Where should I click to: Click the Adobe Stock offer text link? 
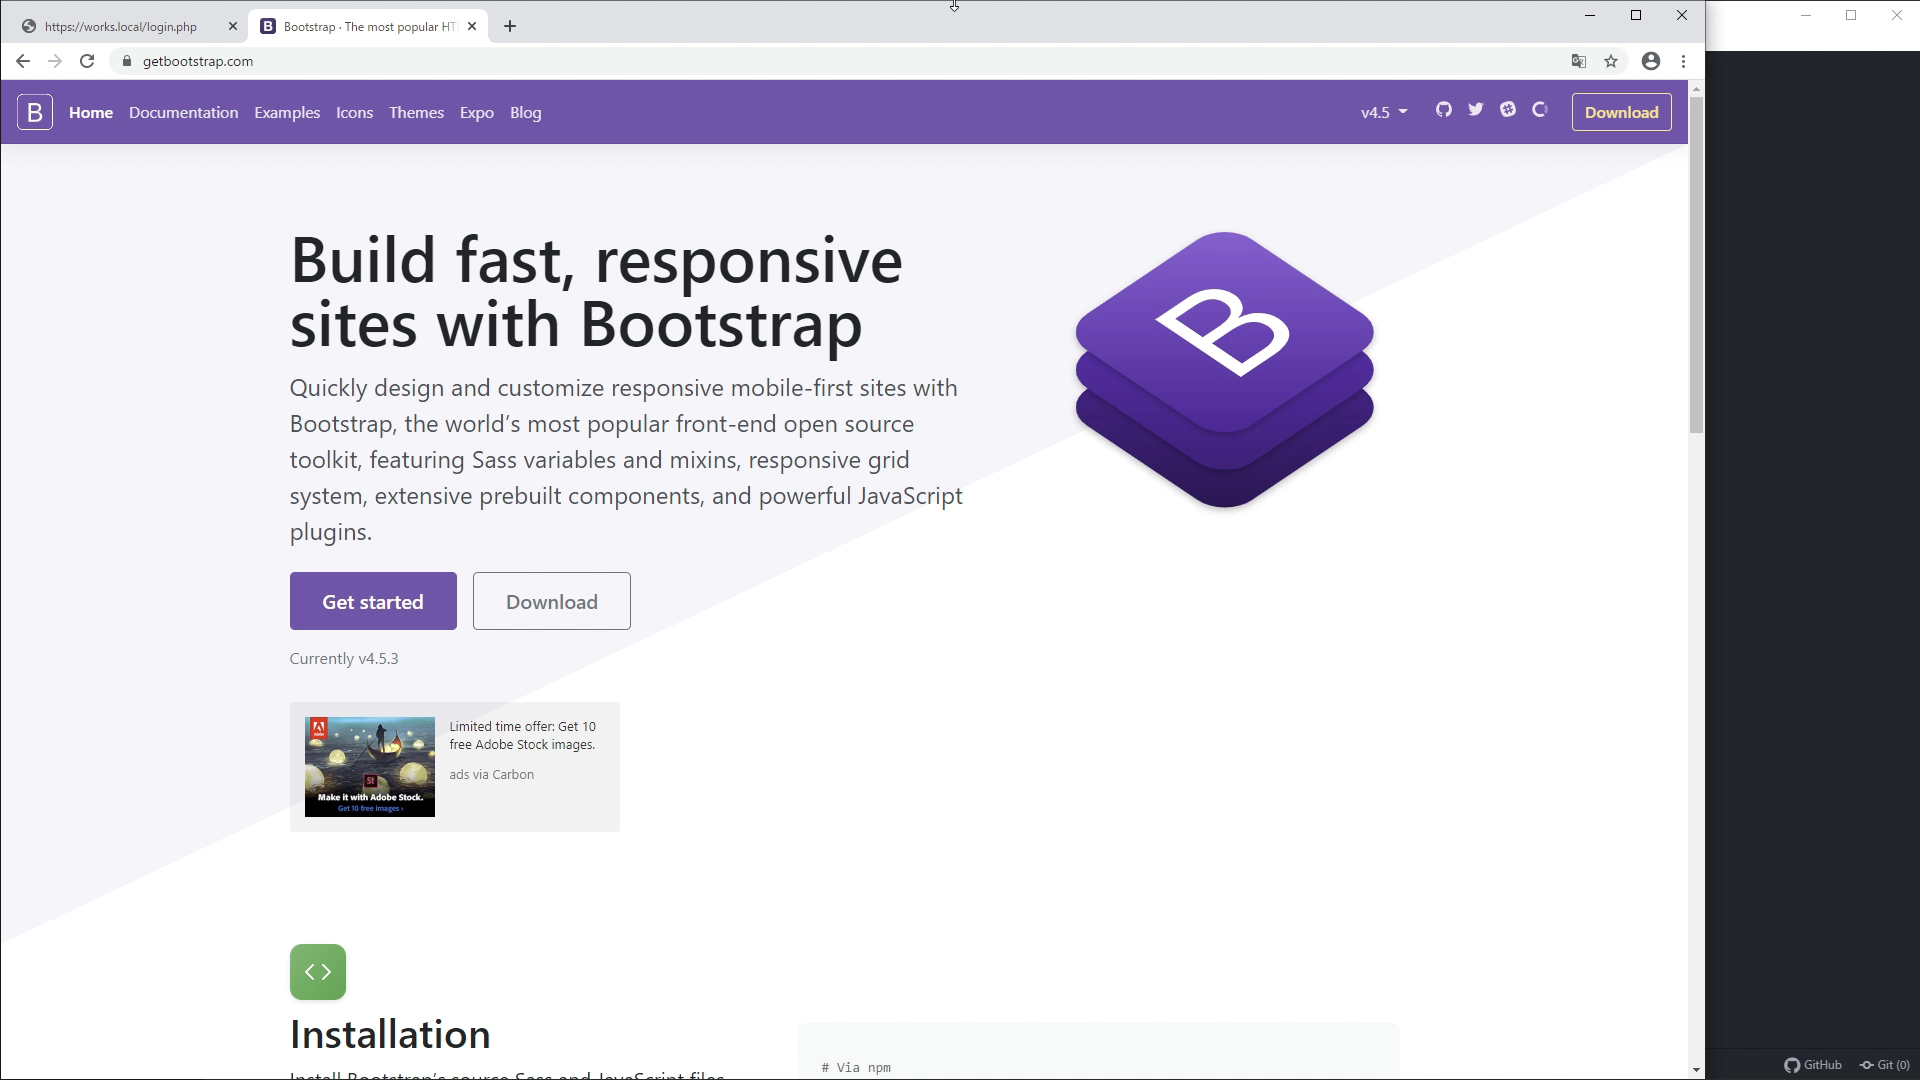pos(523,735)
